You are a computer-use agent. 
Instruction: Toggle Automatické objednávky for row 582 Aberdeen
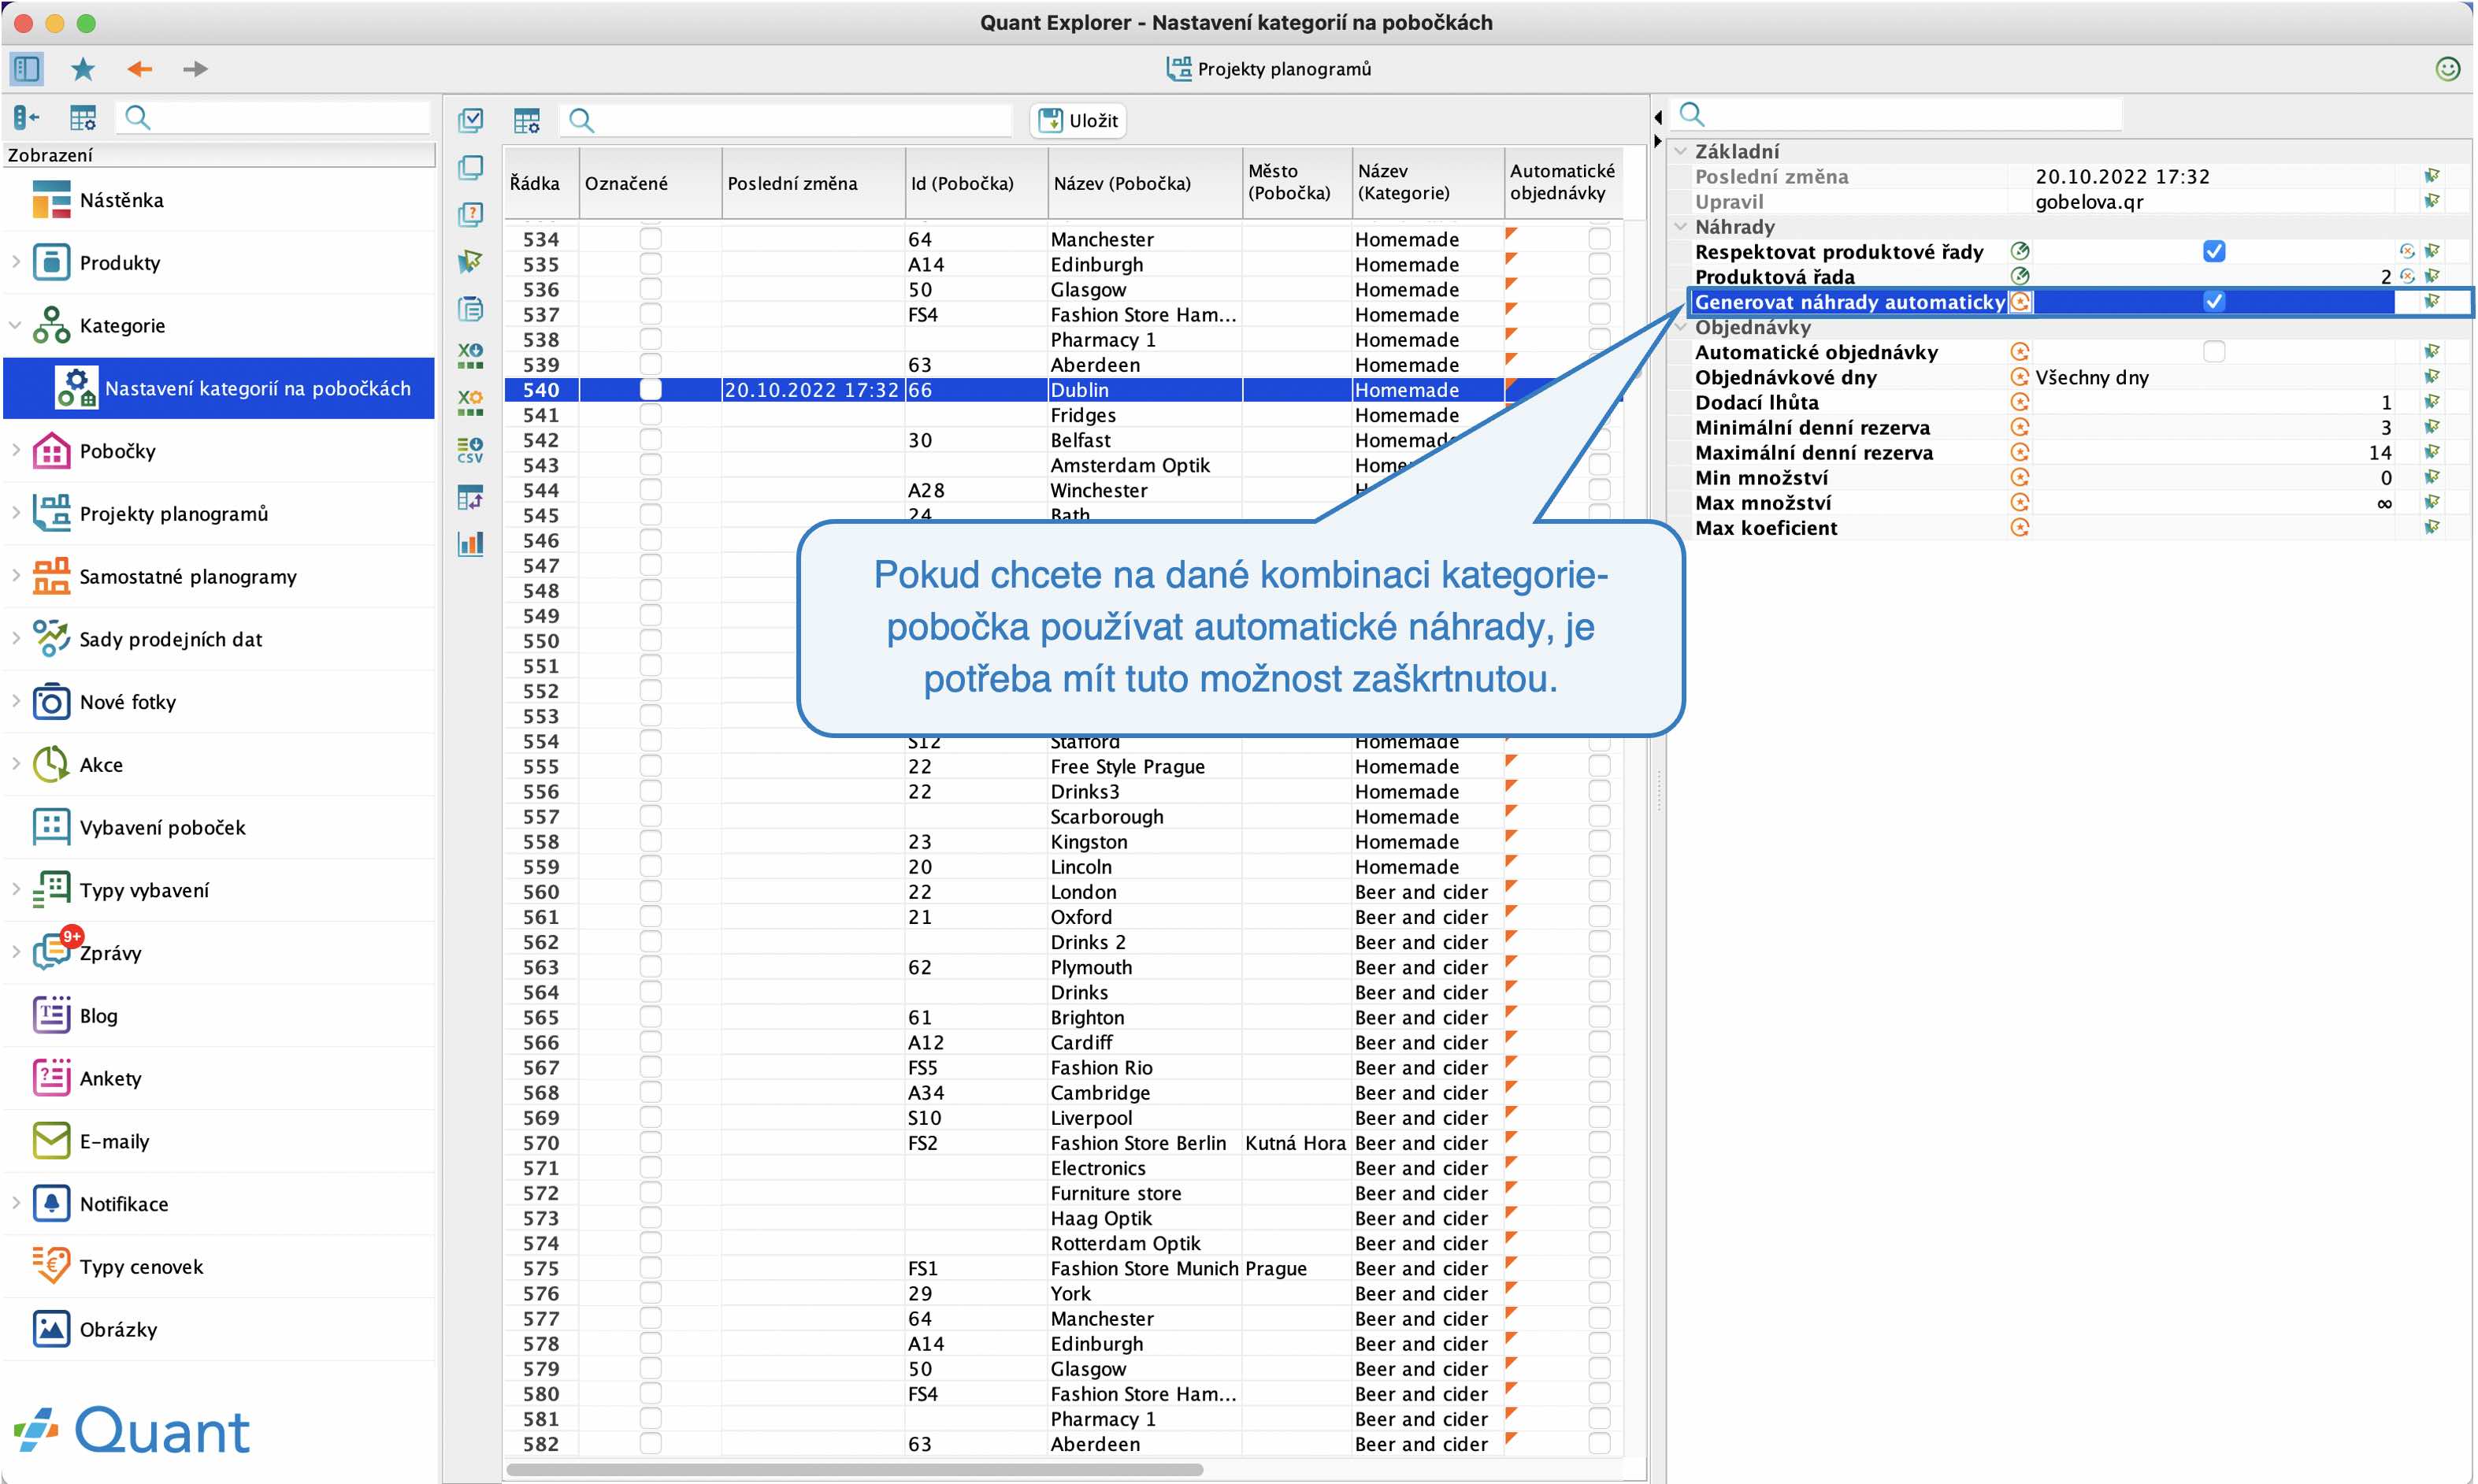tap(1599, 1444)
